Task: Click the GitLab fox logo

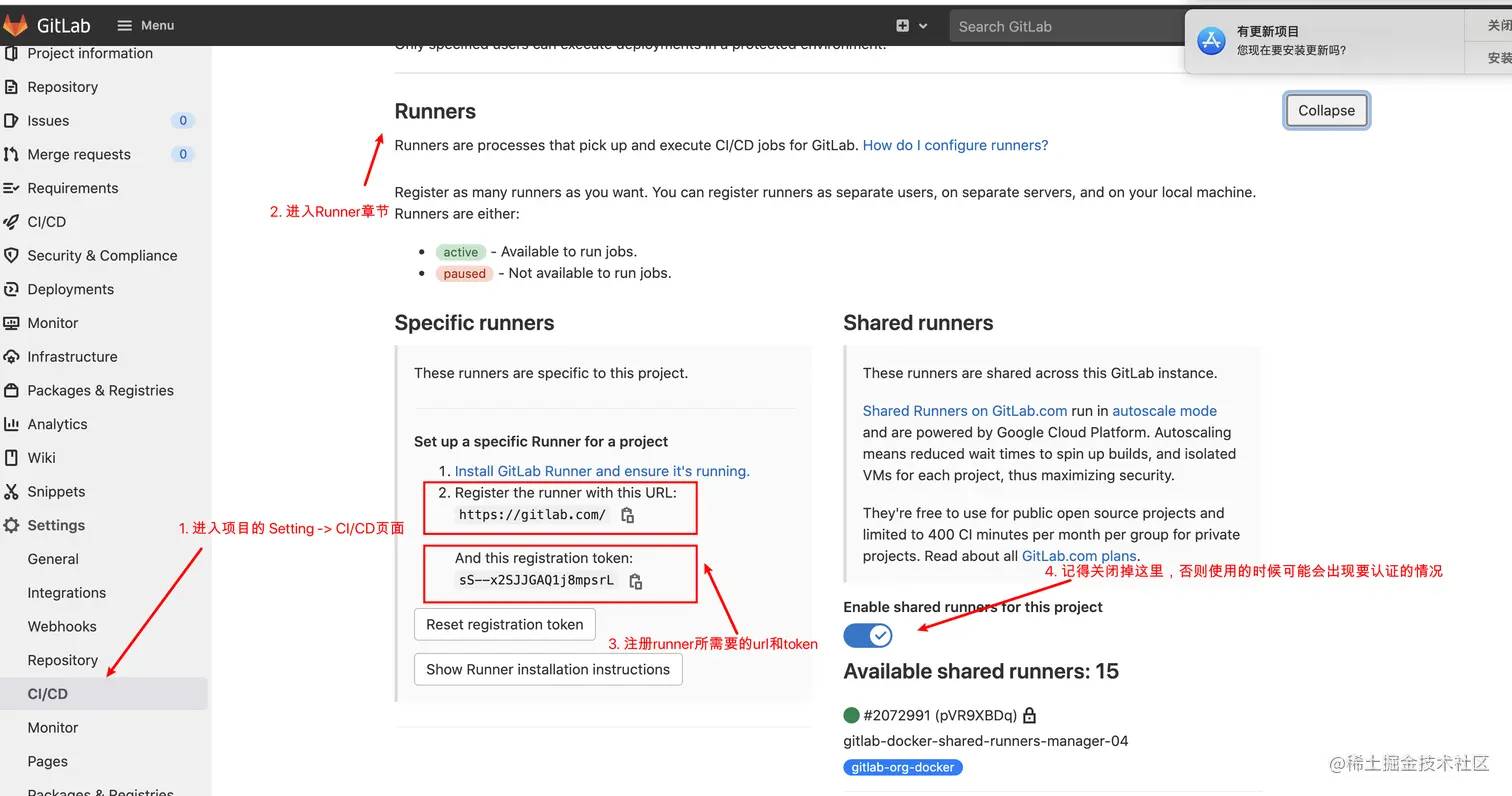Action: 15,25
